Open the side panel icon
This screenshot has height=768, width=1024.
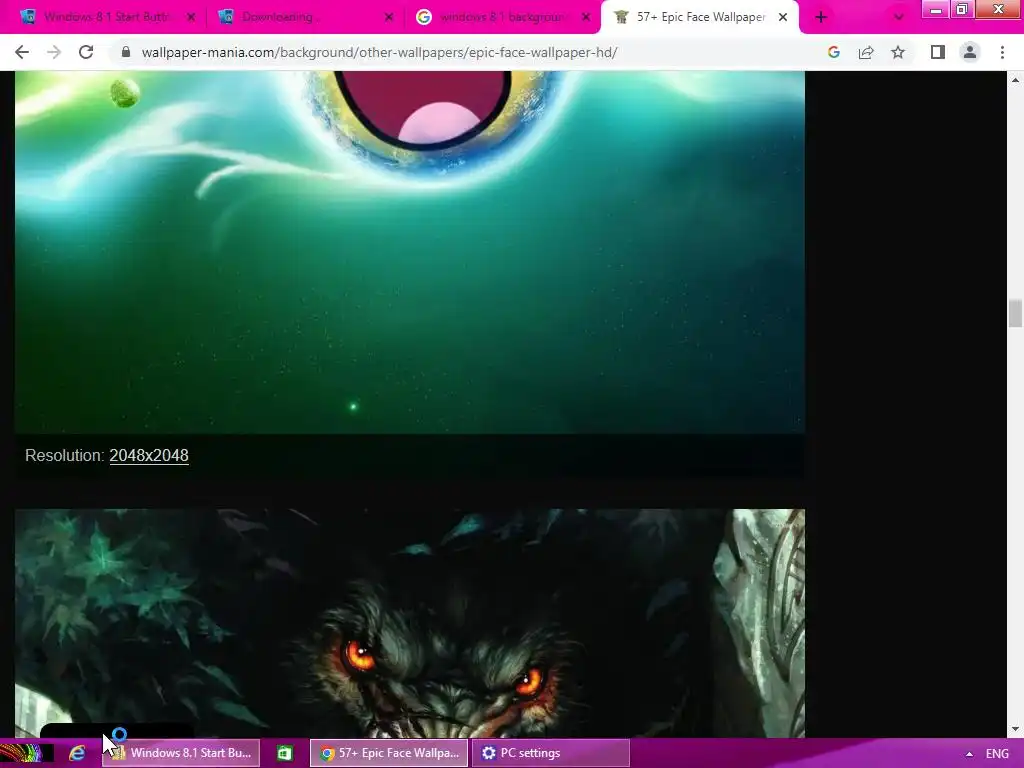[x=938, y=52]
